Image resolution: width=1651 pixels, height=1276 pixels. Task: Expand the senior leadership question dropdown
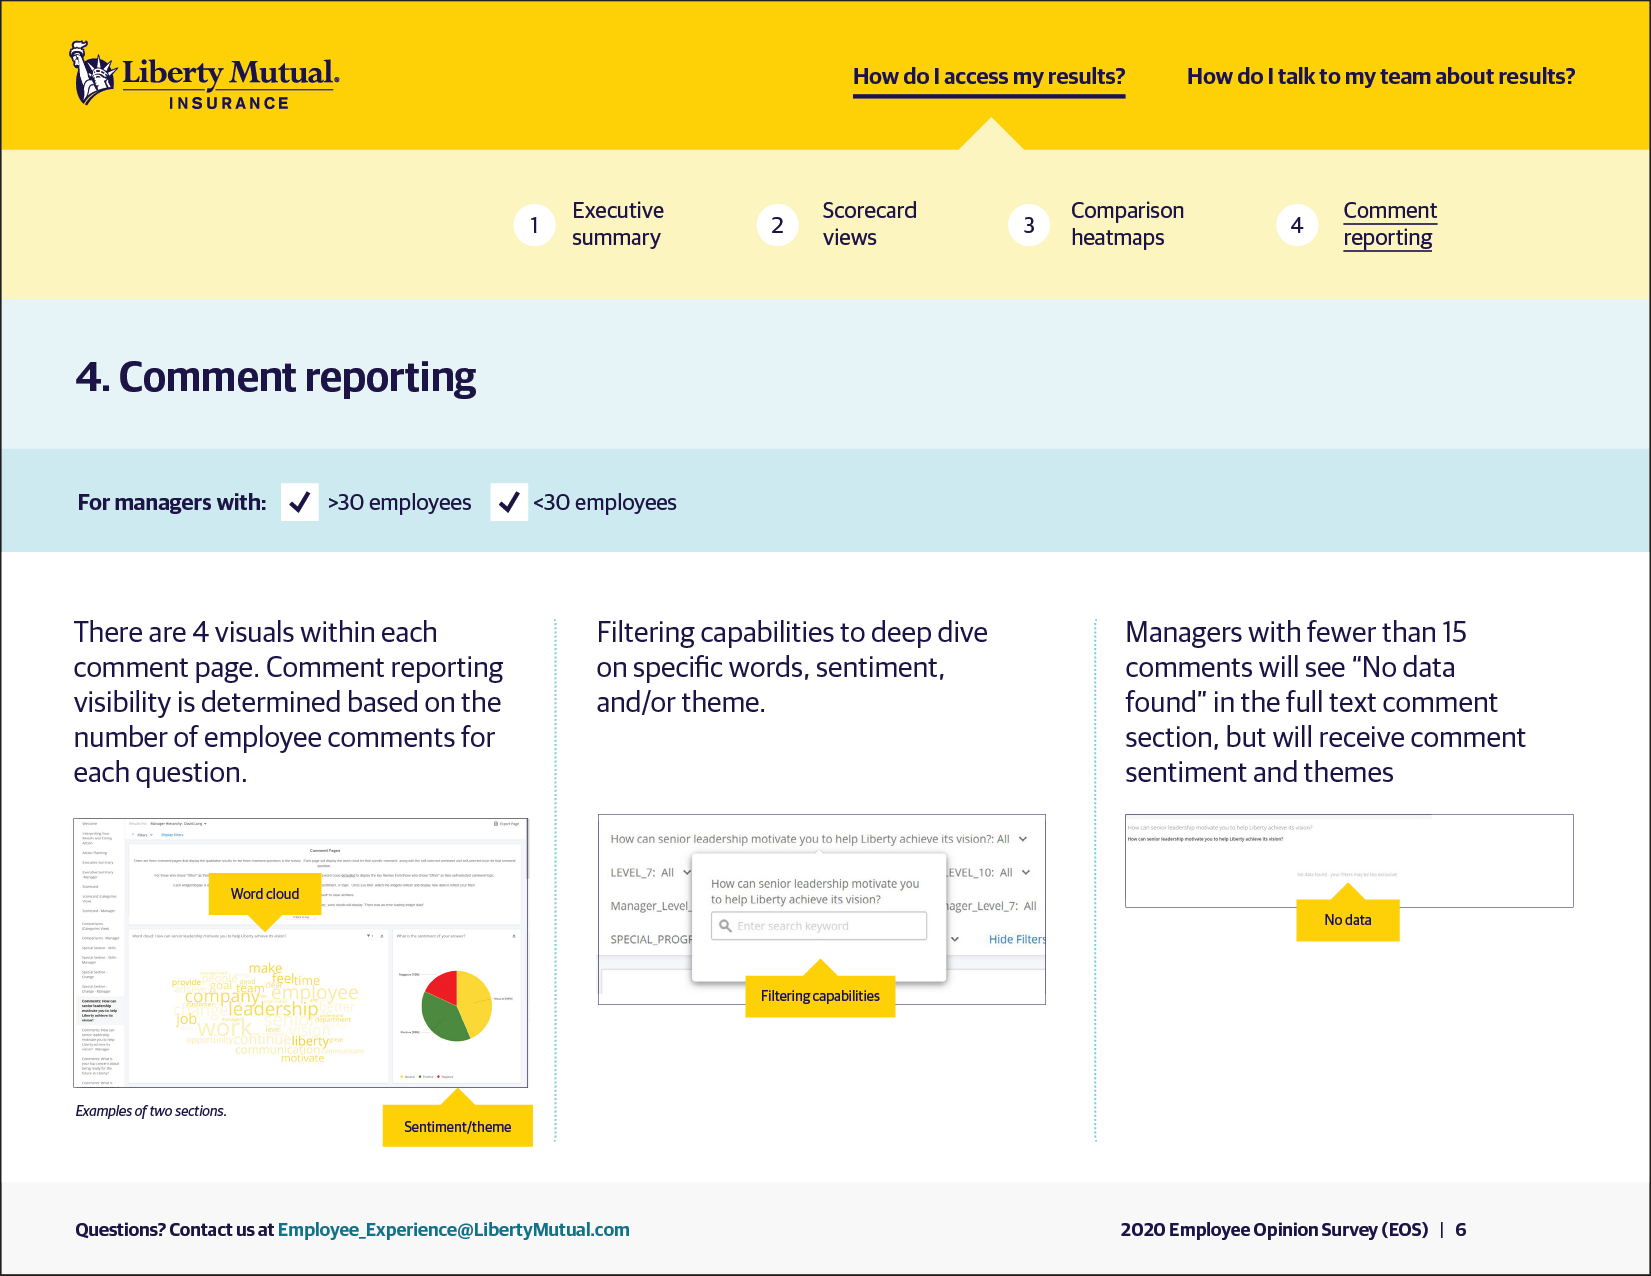[1023, 839]
